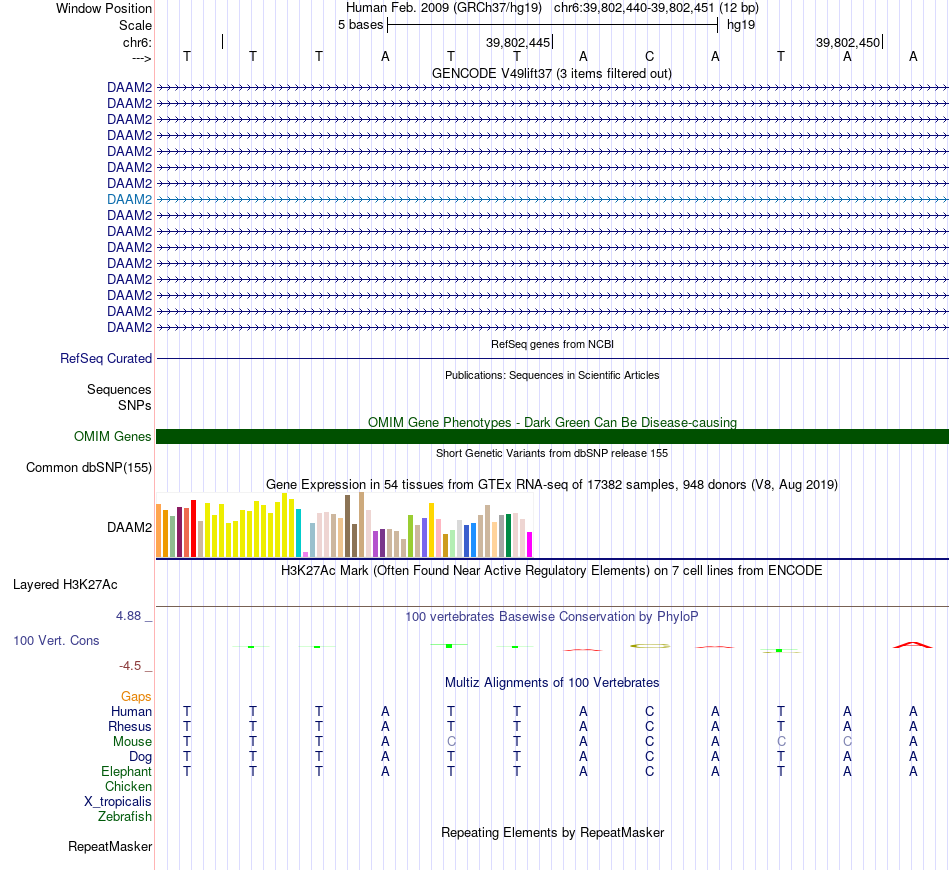950x870 pixels.
Task: Open the 100 Vert. Cons track label
Action: 56,640
